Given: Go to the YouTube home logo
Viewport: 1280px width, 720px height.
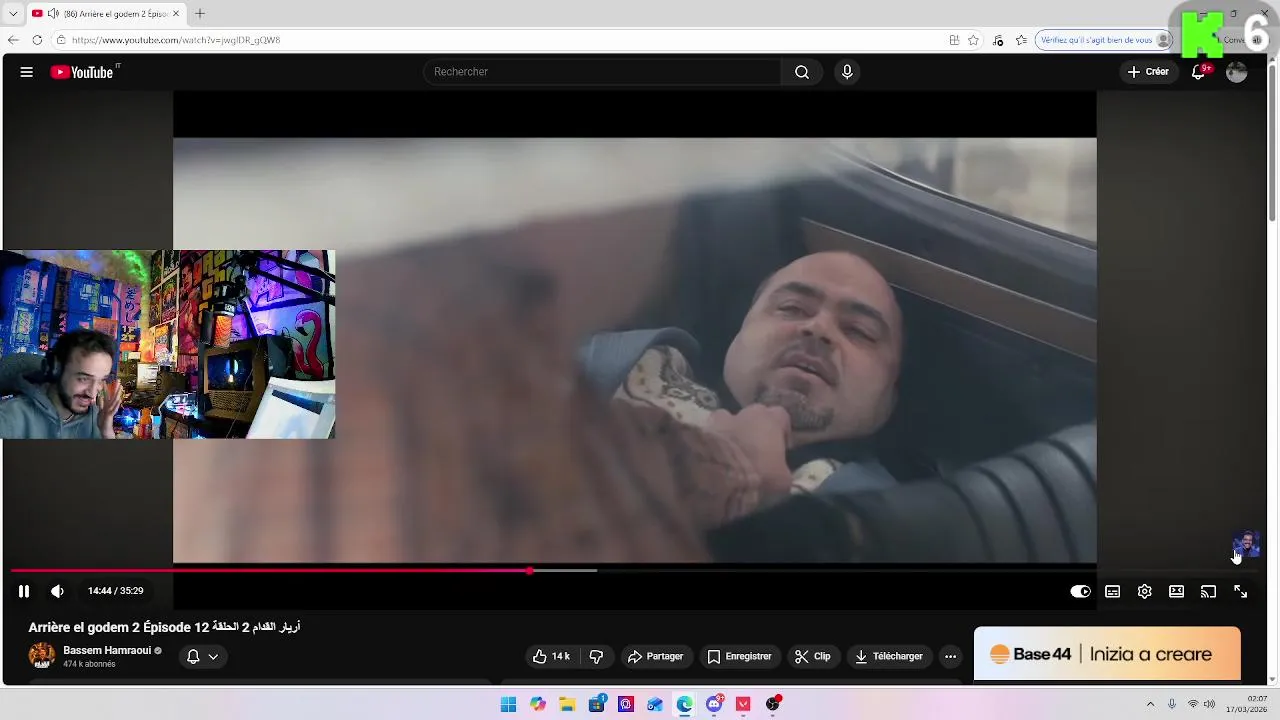Looking at the screenshot, I should pos(82,72).
